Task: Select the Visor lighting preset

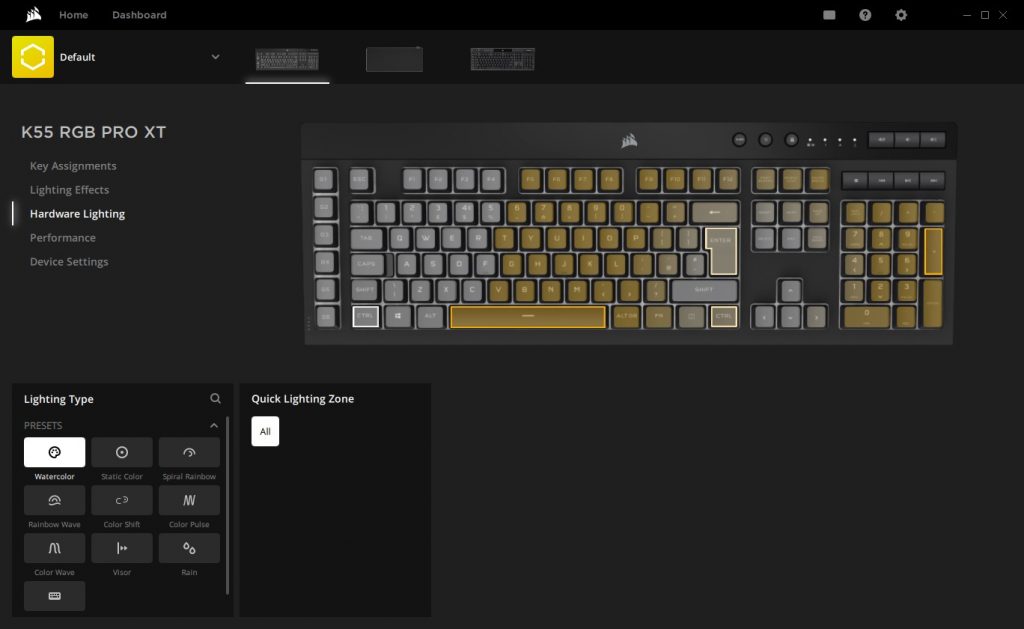Action: pos(122,548)
